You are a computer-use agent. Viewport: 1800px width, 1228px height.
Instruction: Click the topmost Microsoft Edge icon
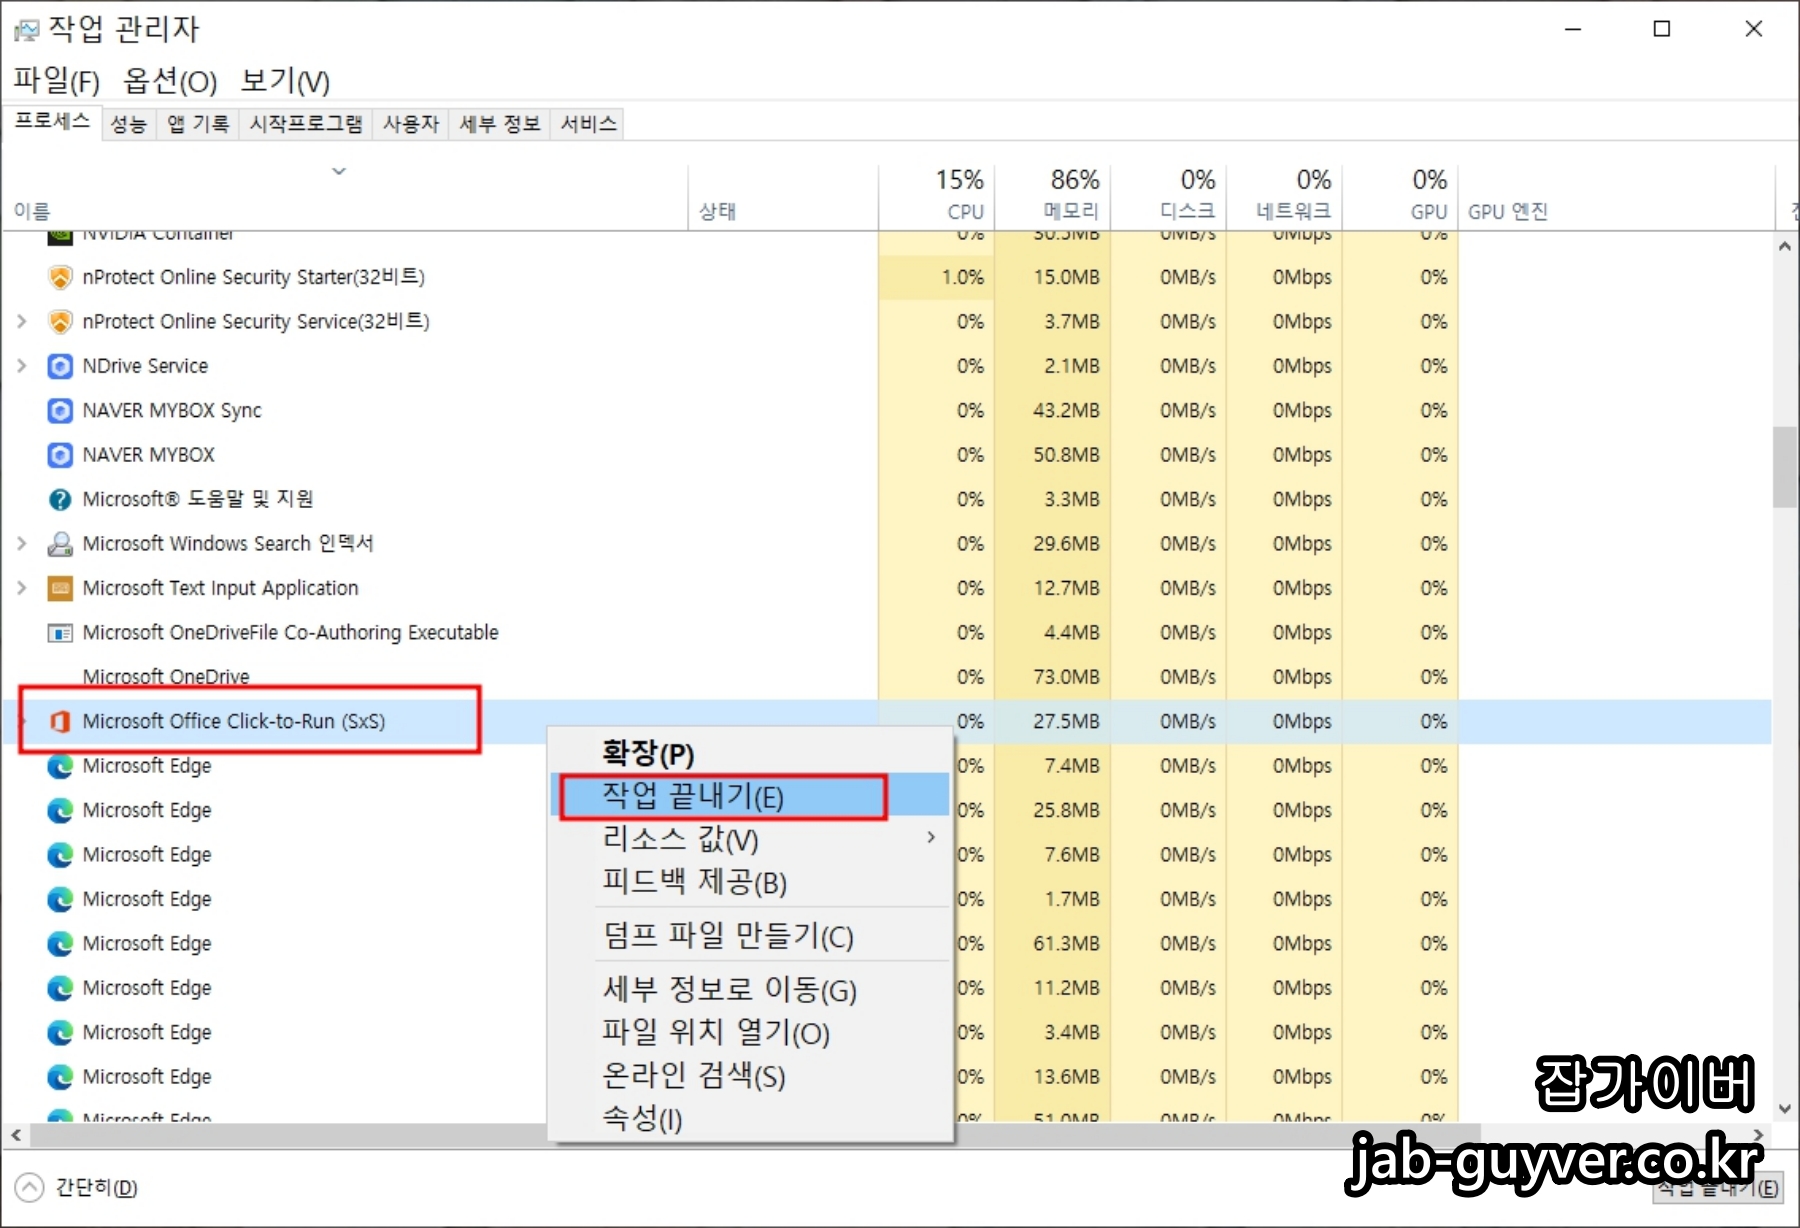(60, 766)
